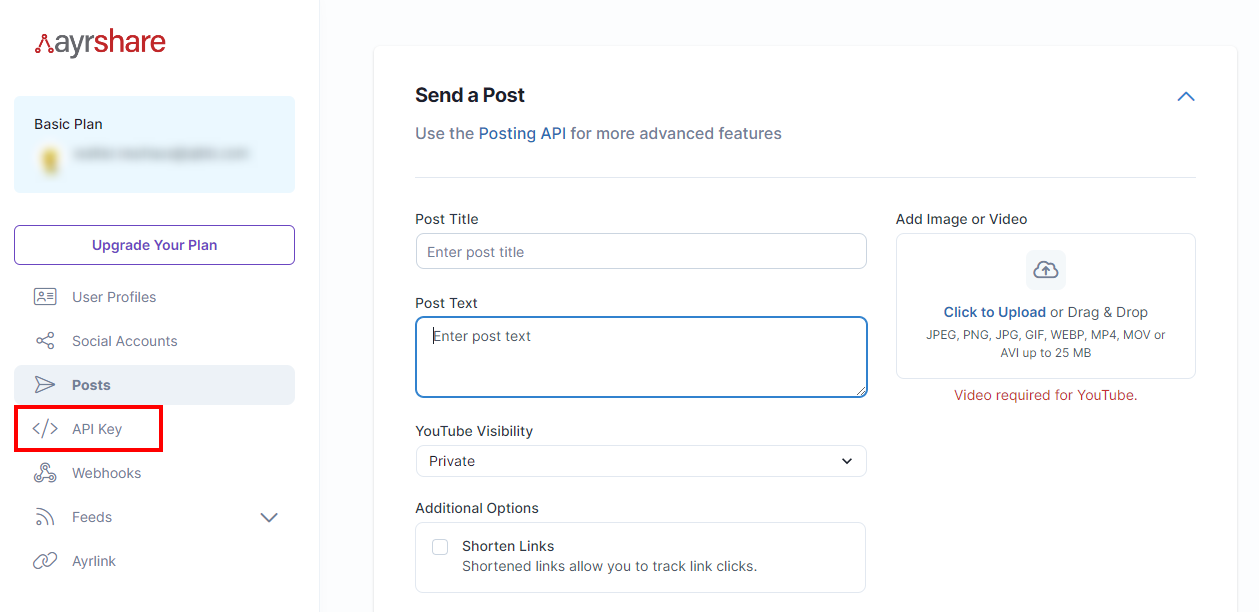
Task: Click the cloud upload icon
Action: pyautogui.click(x=1045, y=270)
